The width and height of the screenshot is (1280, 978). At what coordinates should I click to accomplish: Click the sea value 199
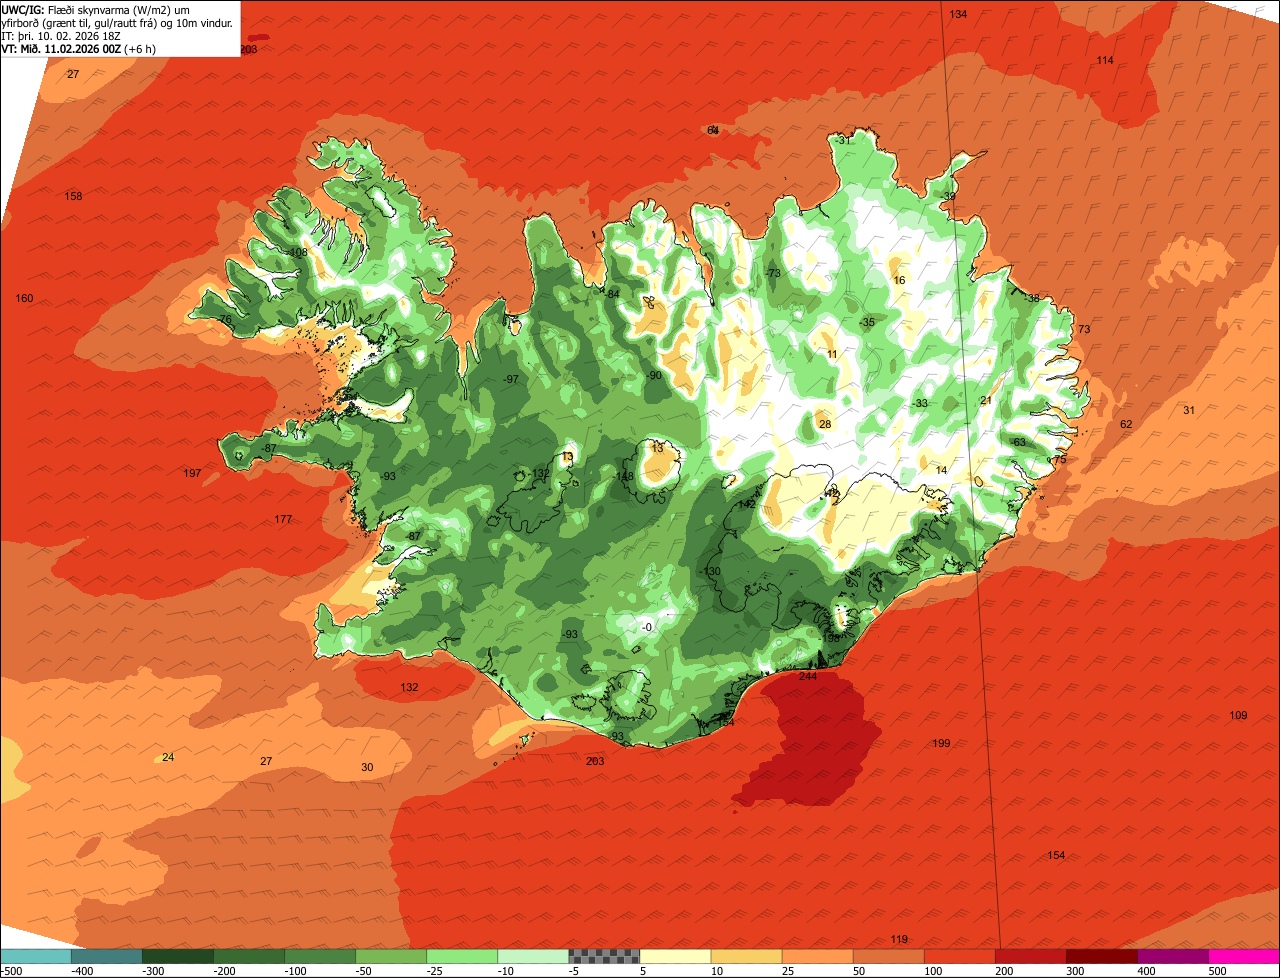(x=941, y=744)
